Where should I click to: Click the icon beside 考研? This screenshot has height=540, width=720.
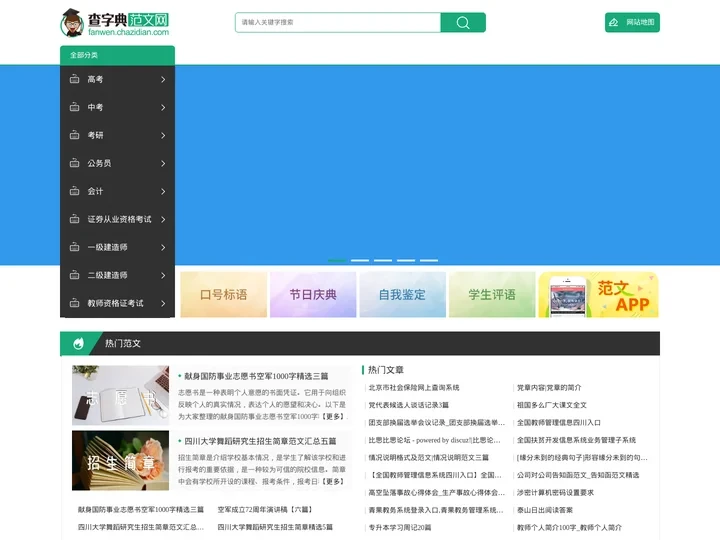point(74,135)
